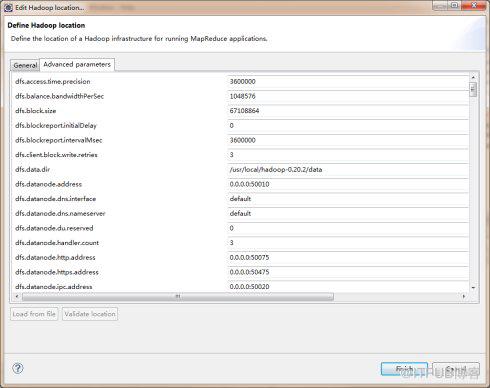Close the Edit Hadoop location dialog

[x=475, y=5]
